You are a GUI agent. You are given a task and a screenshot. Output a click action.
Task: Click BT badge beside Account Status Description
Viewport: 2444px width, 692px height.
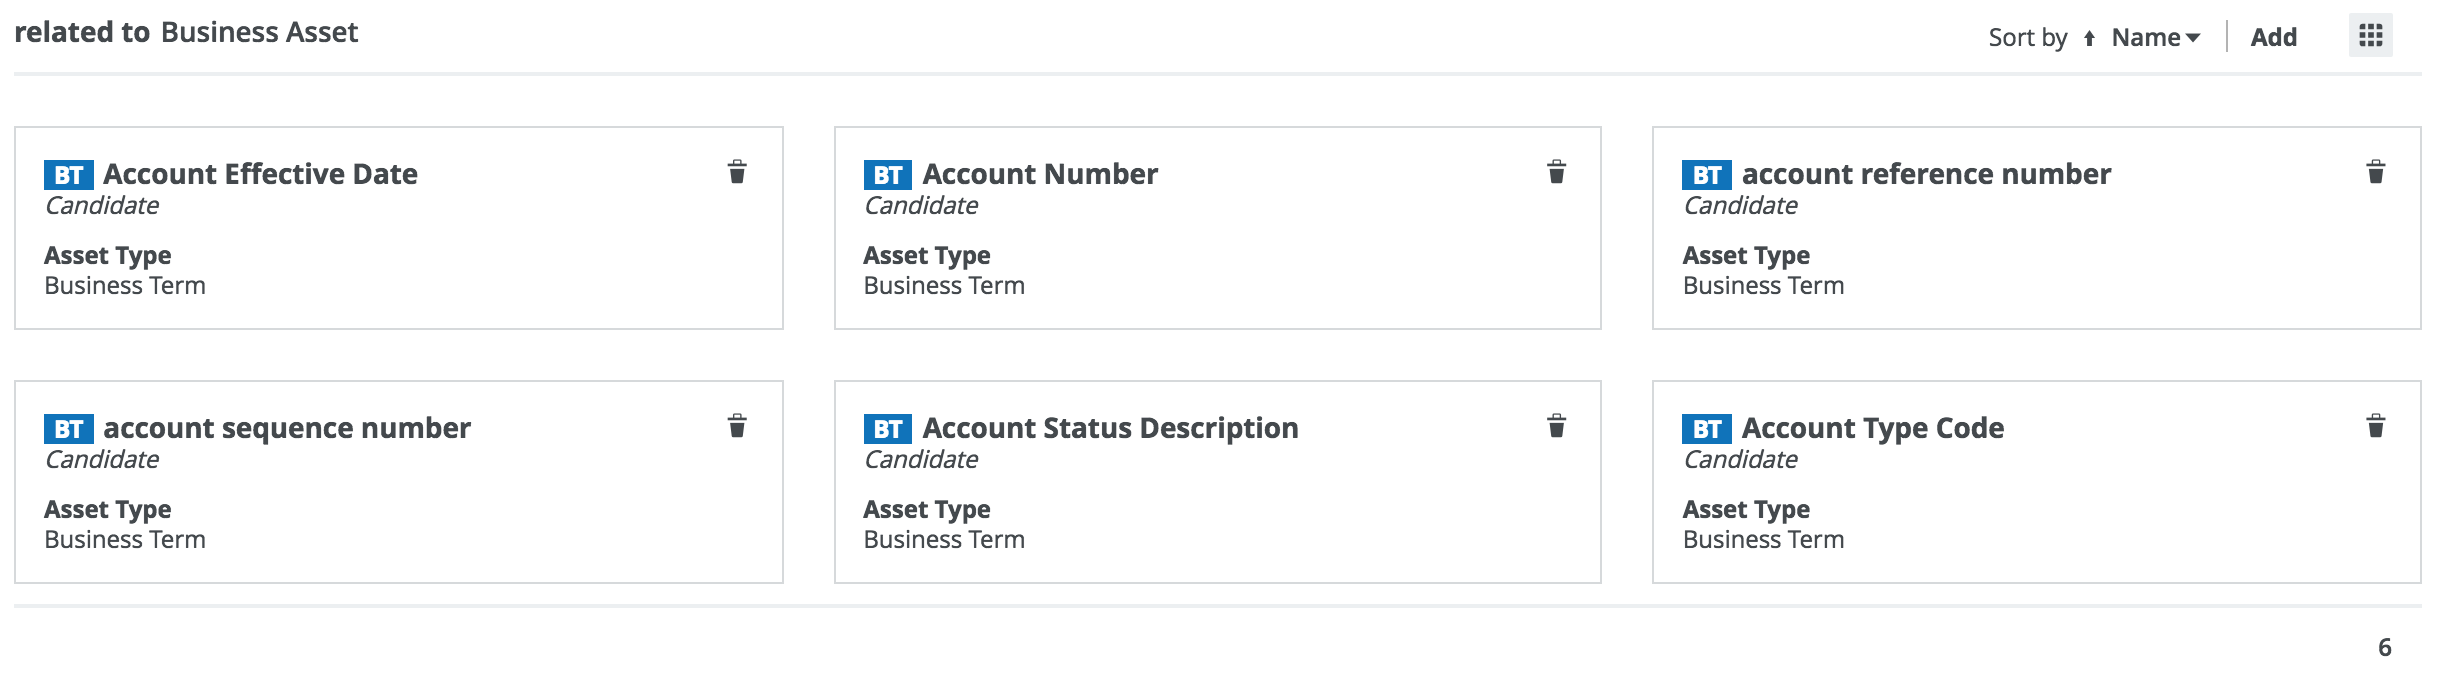point(887,429)
